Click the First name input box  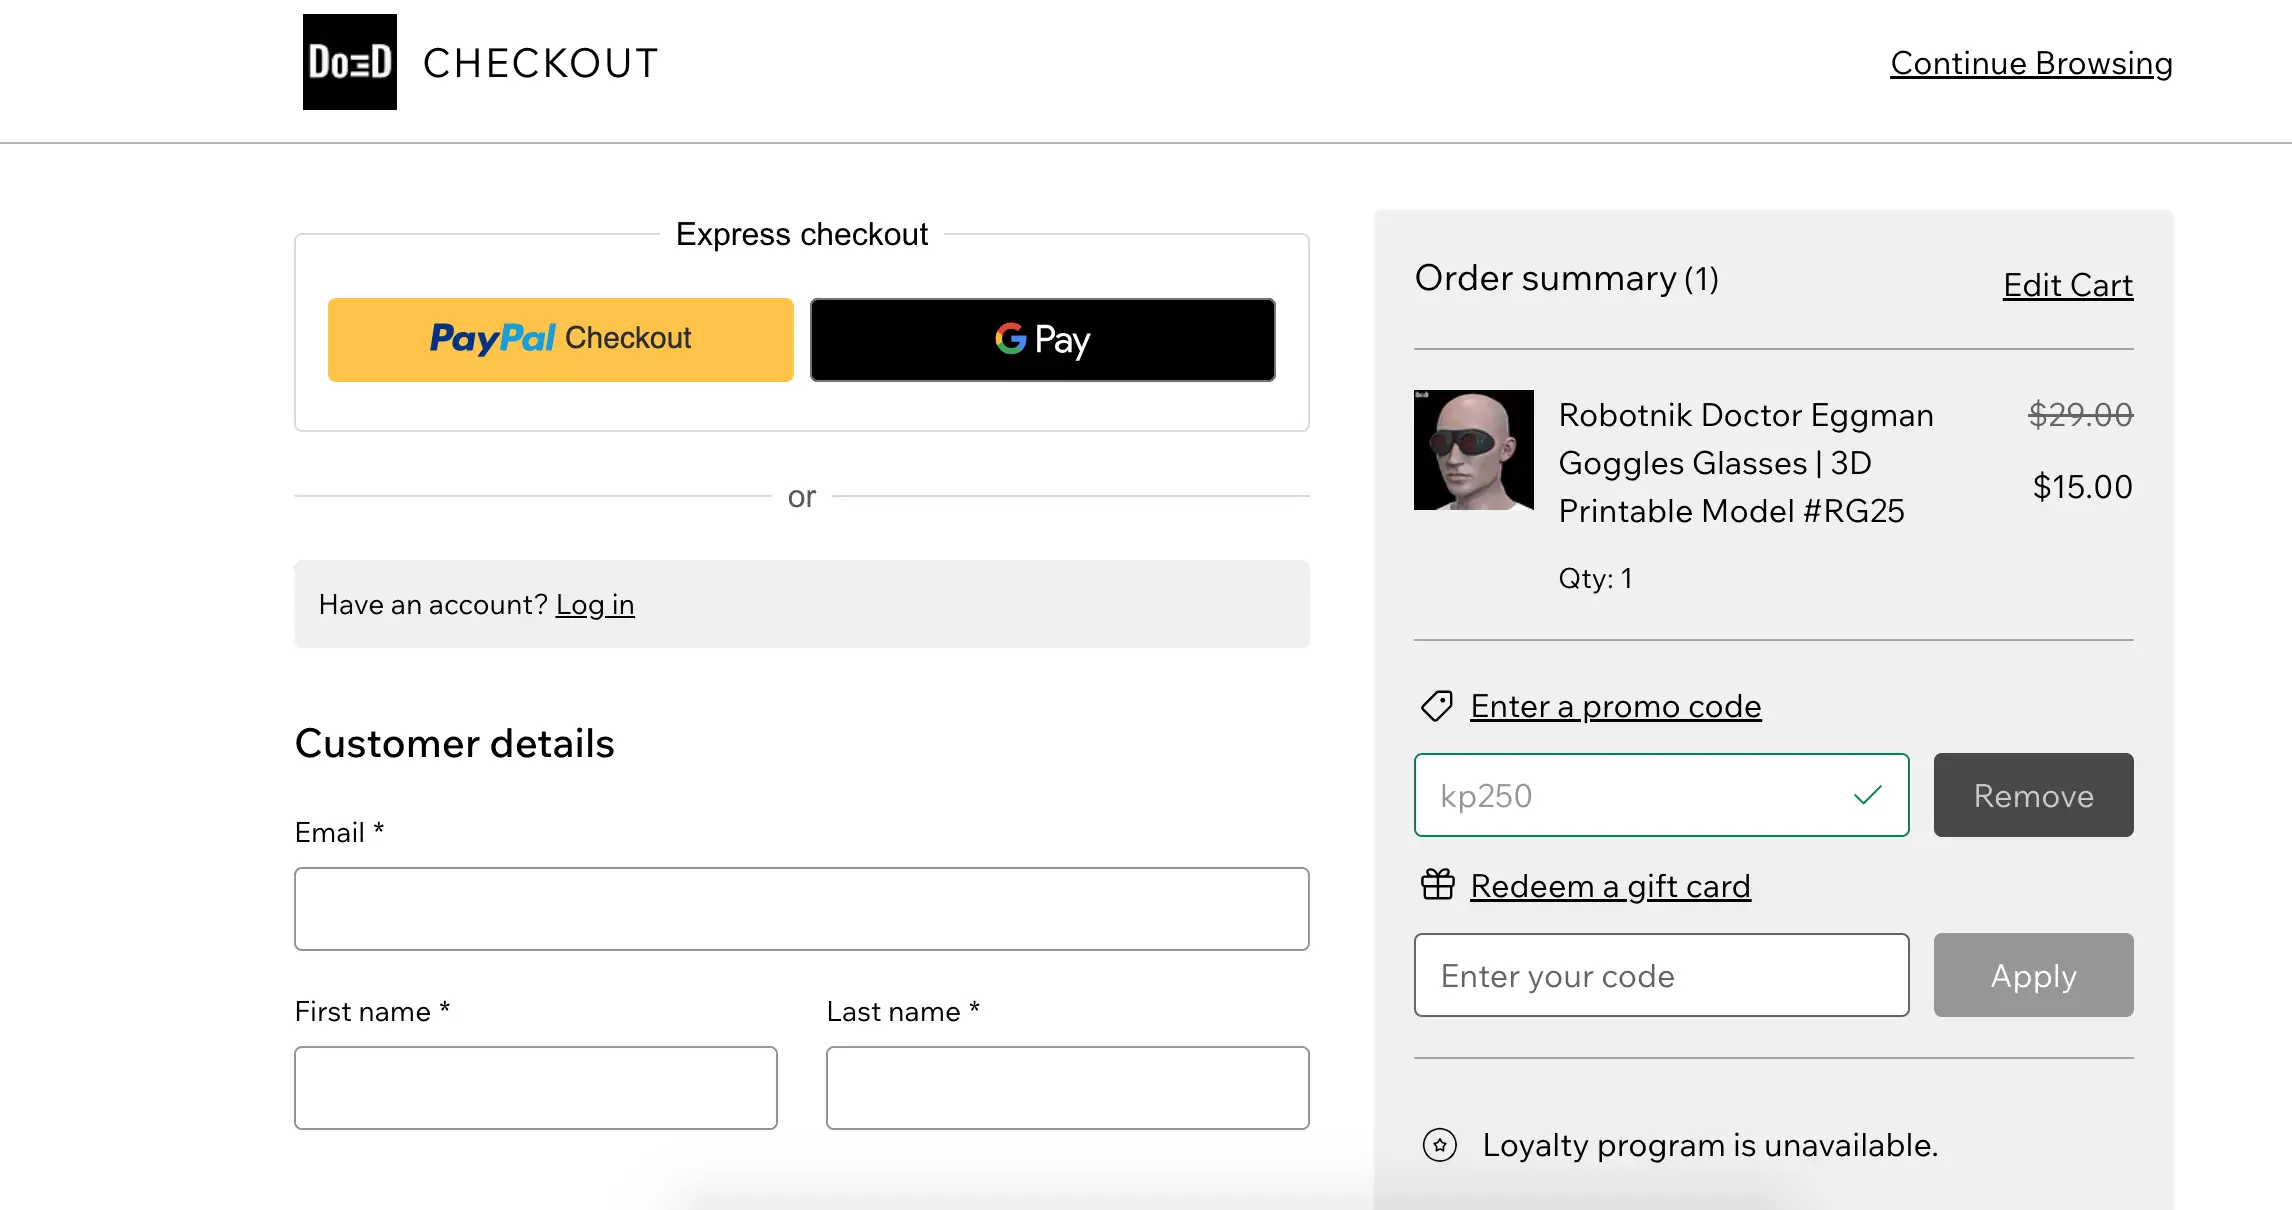(x=535, y=1087)
